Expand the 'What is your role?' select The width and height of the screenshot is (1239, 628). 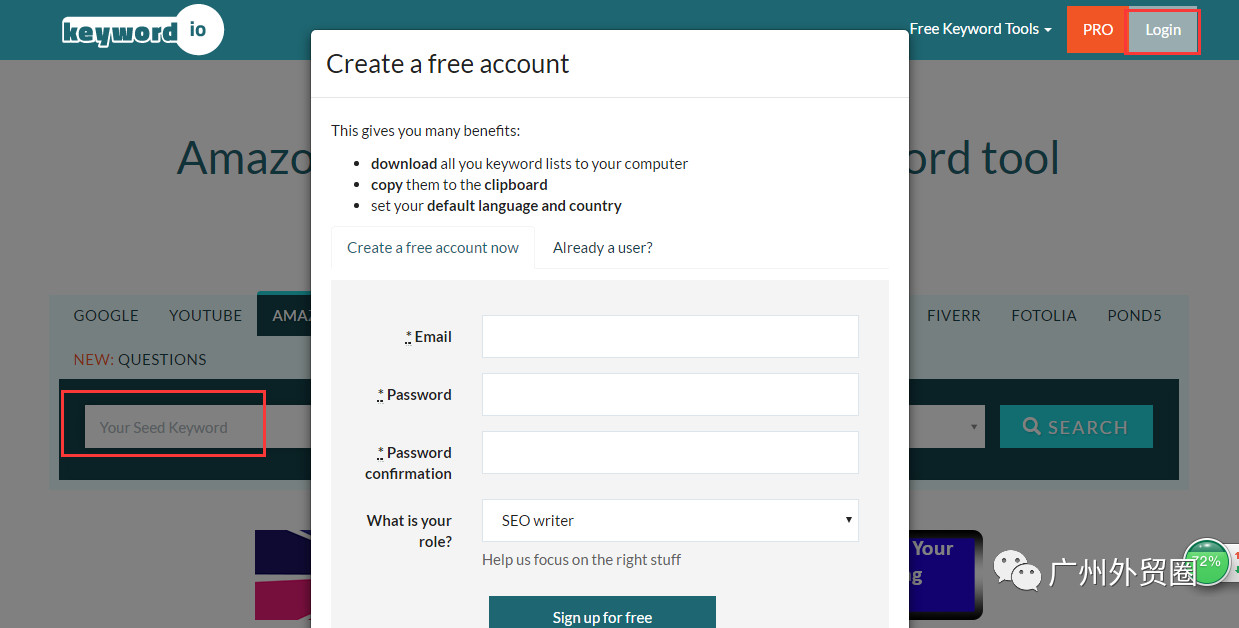pos(670,520)
